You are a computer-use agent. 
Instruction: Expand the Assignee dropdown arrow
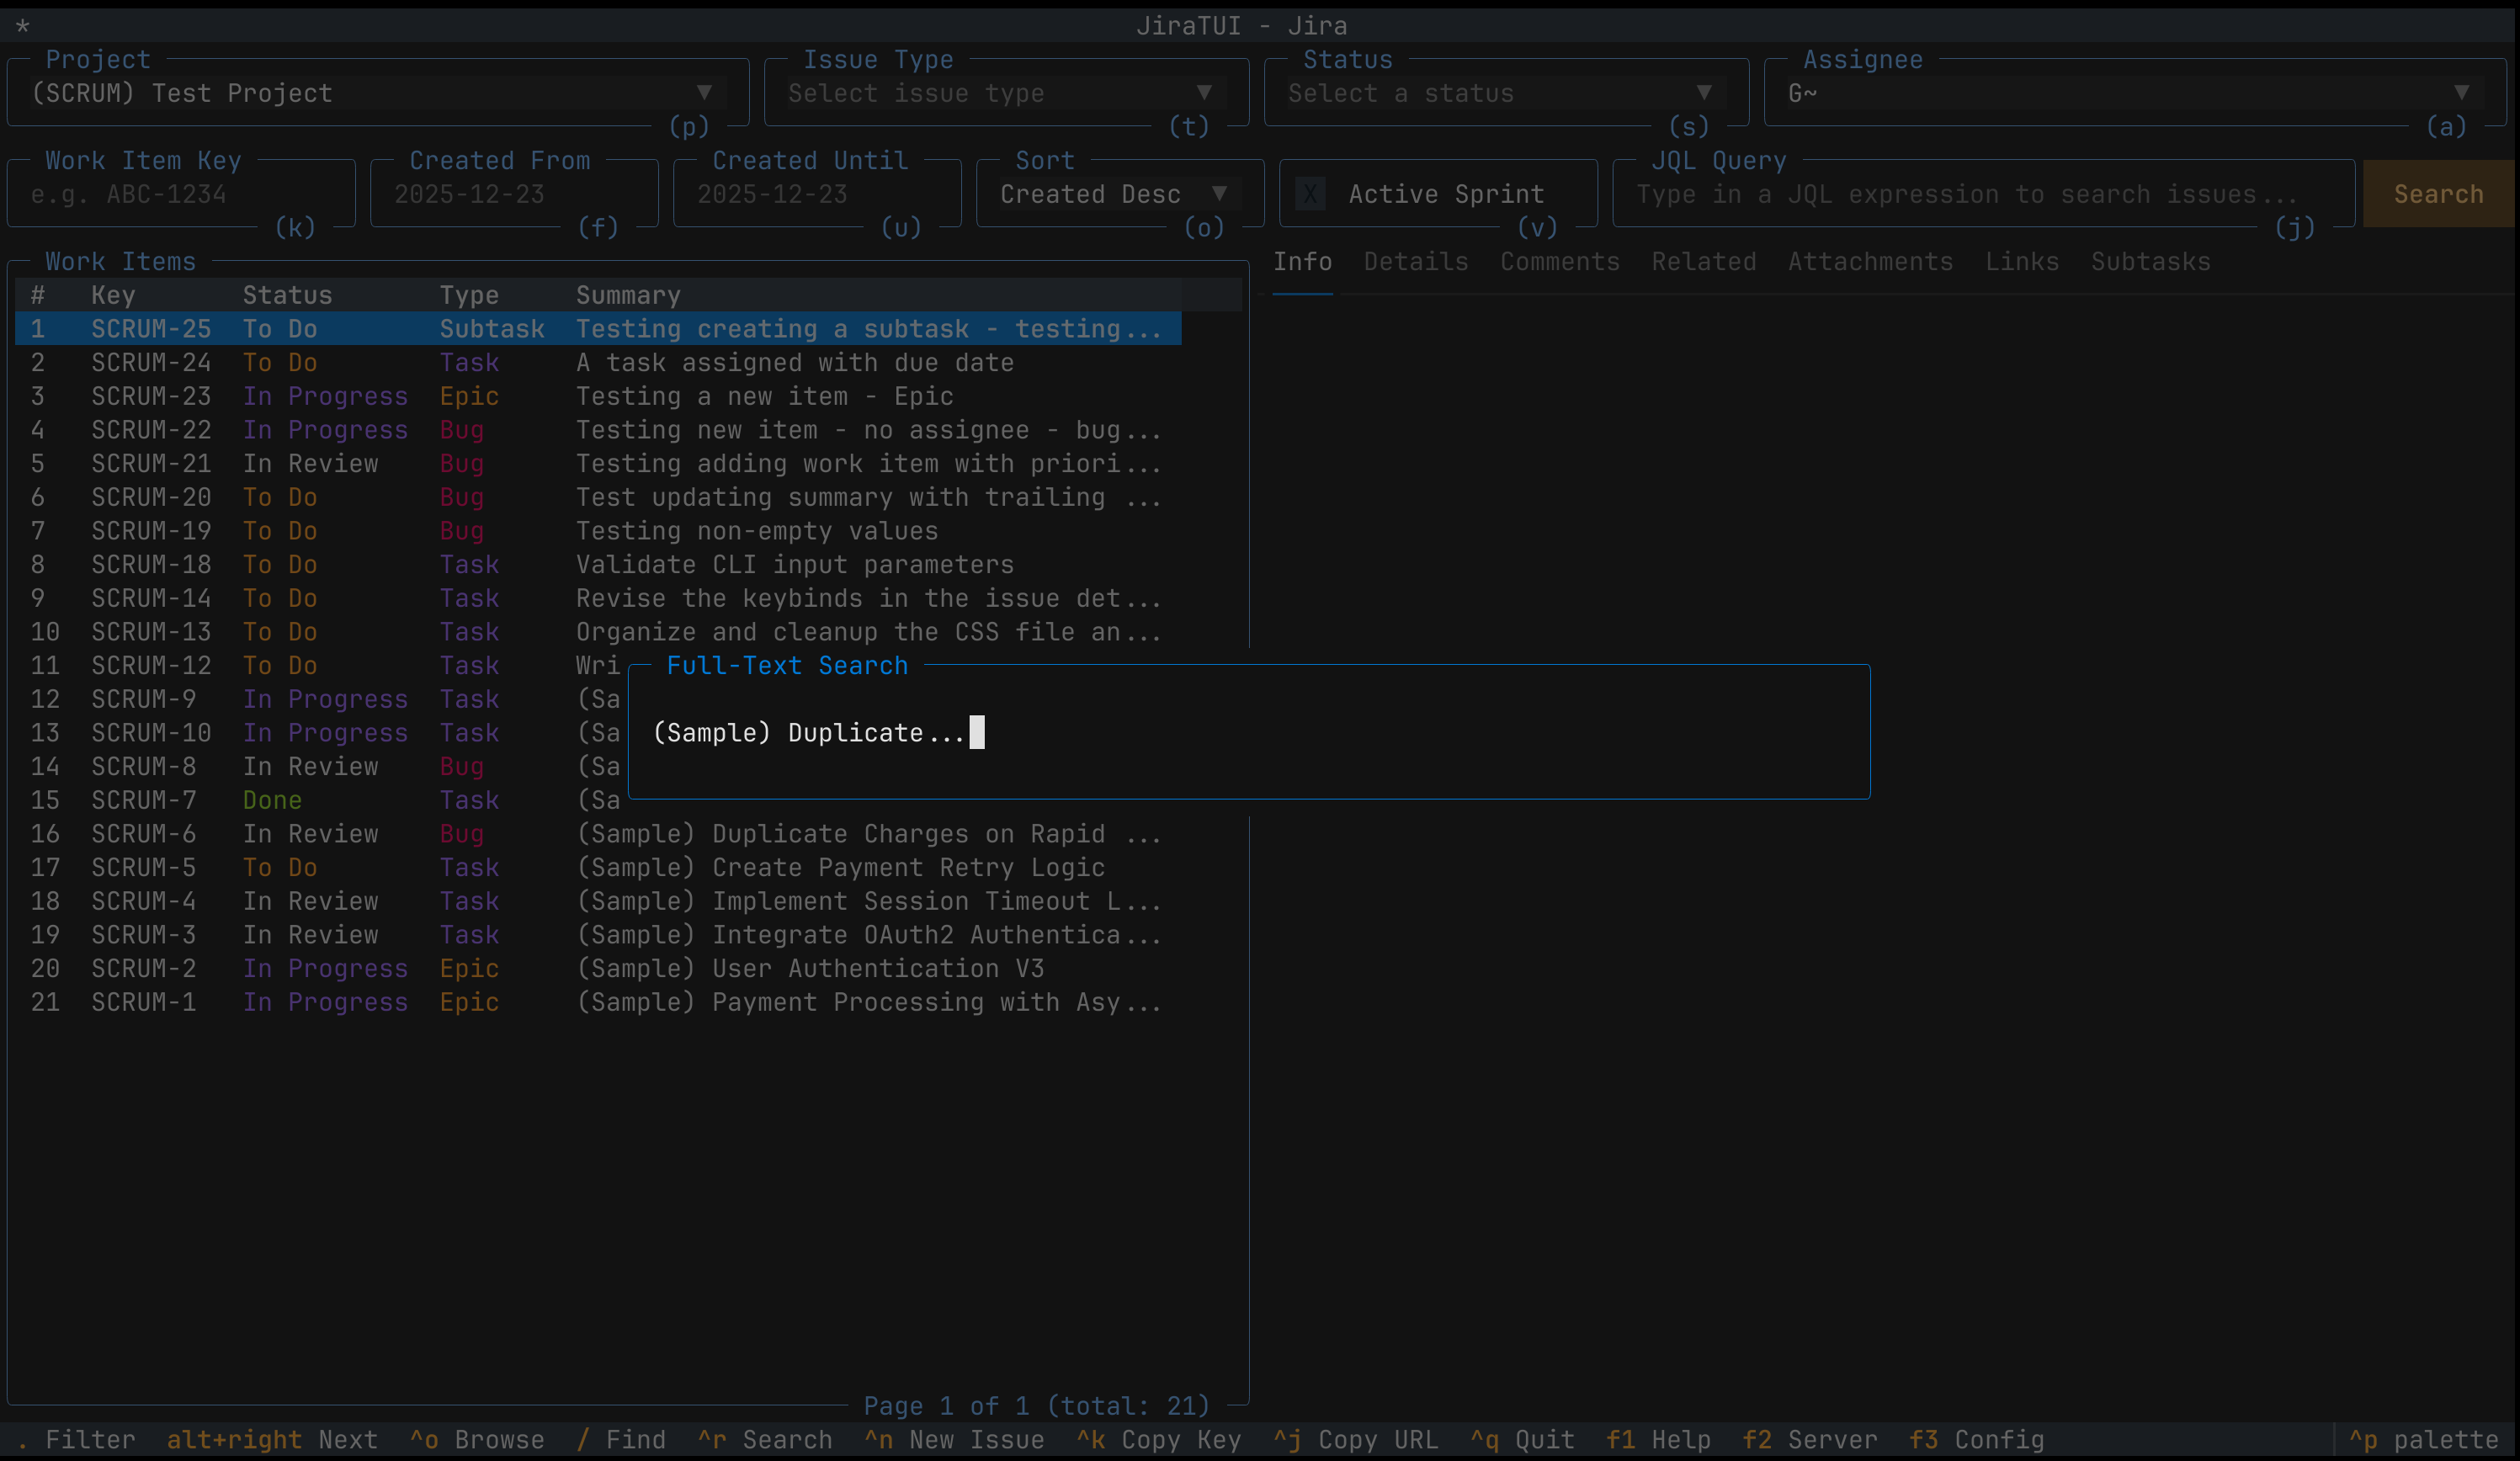click(2461, 93)
